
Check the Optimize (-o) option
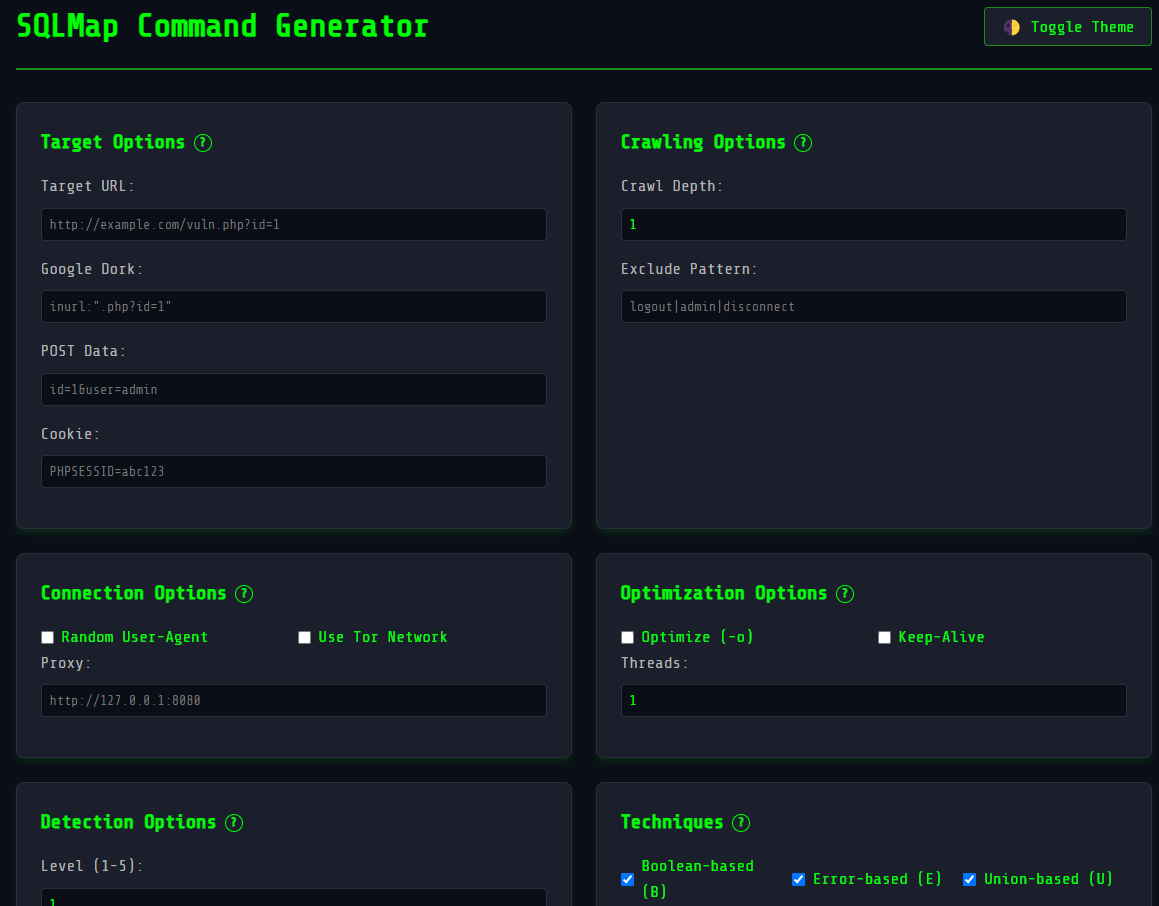628,637
